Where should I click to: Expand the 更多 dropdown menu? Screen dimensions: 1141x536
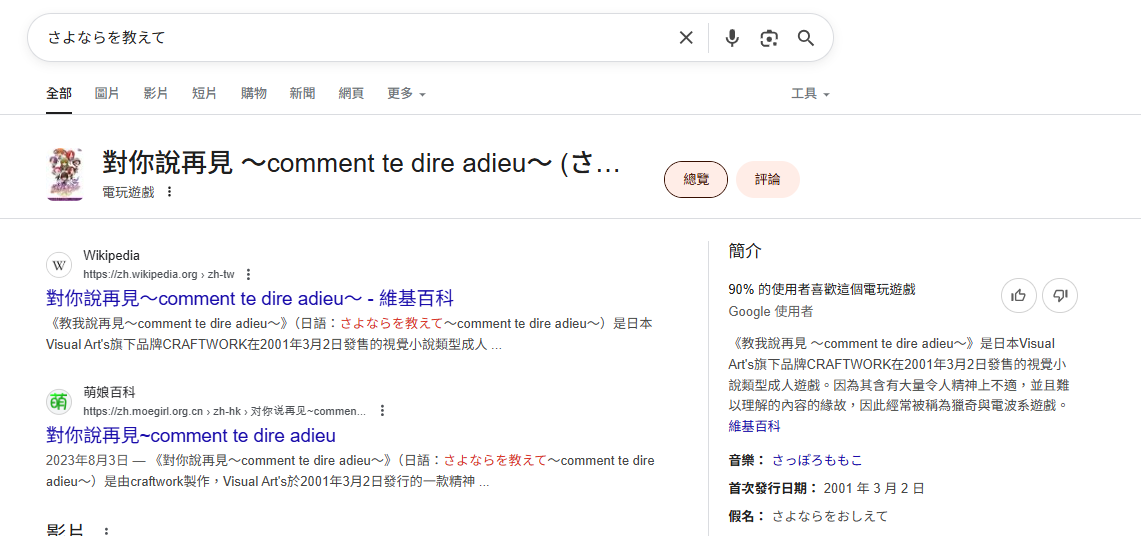[406, 93]
